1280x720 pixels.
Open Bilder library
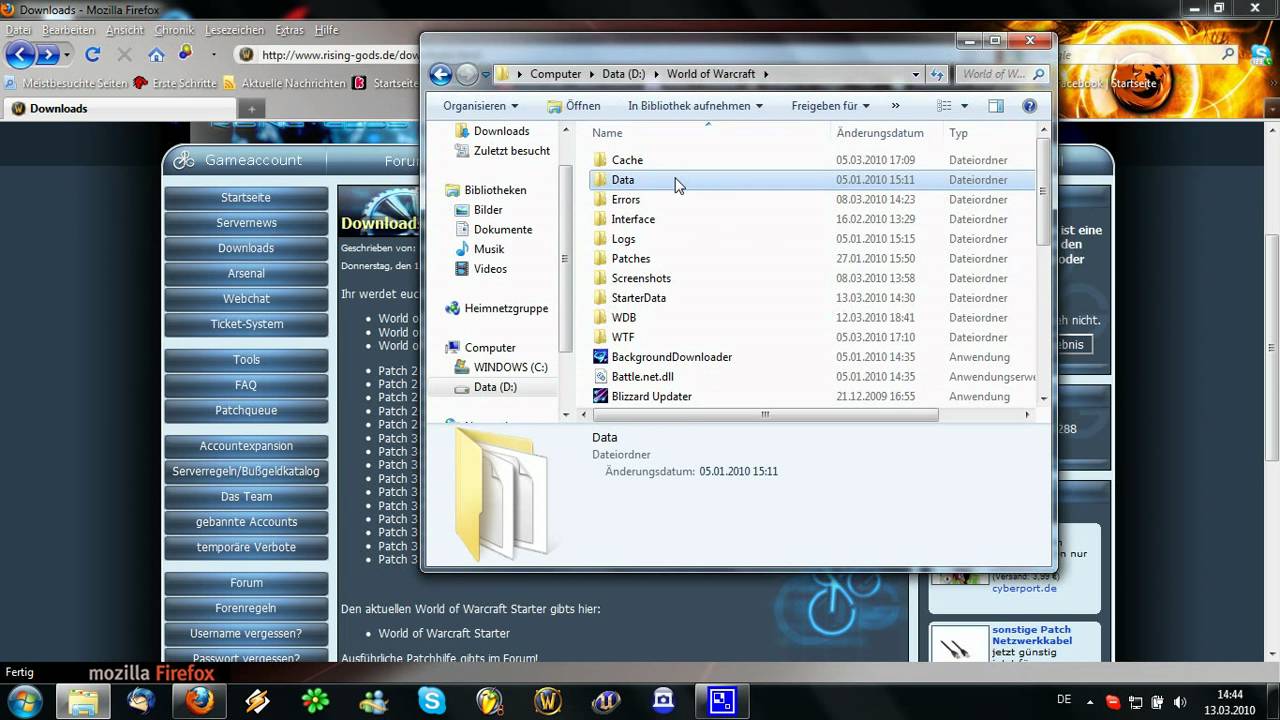tap(488, 210)
